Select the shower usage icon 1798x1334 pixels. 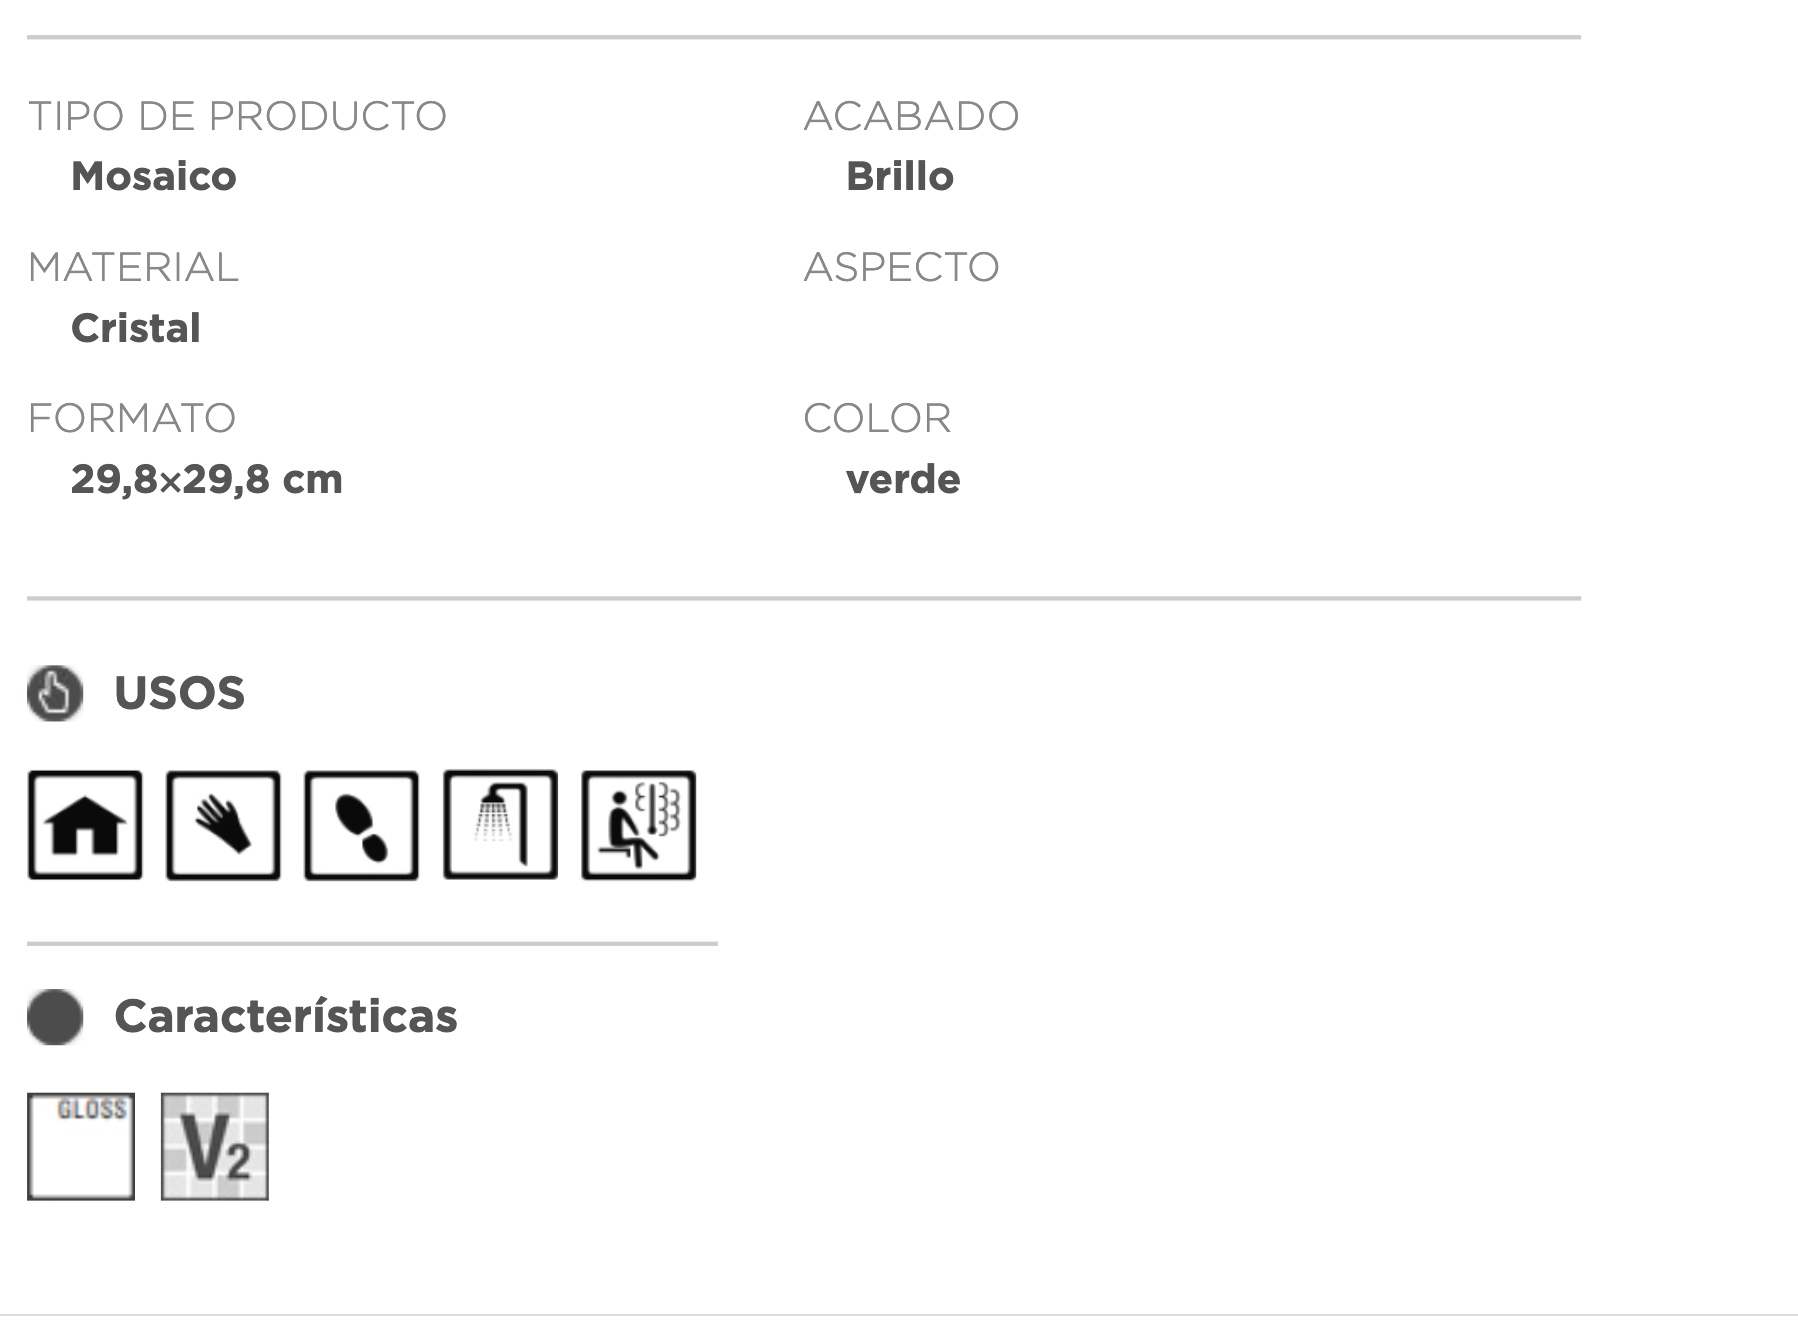pyautogui.click(x=500, y=825)
